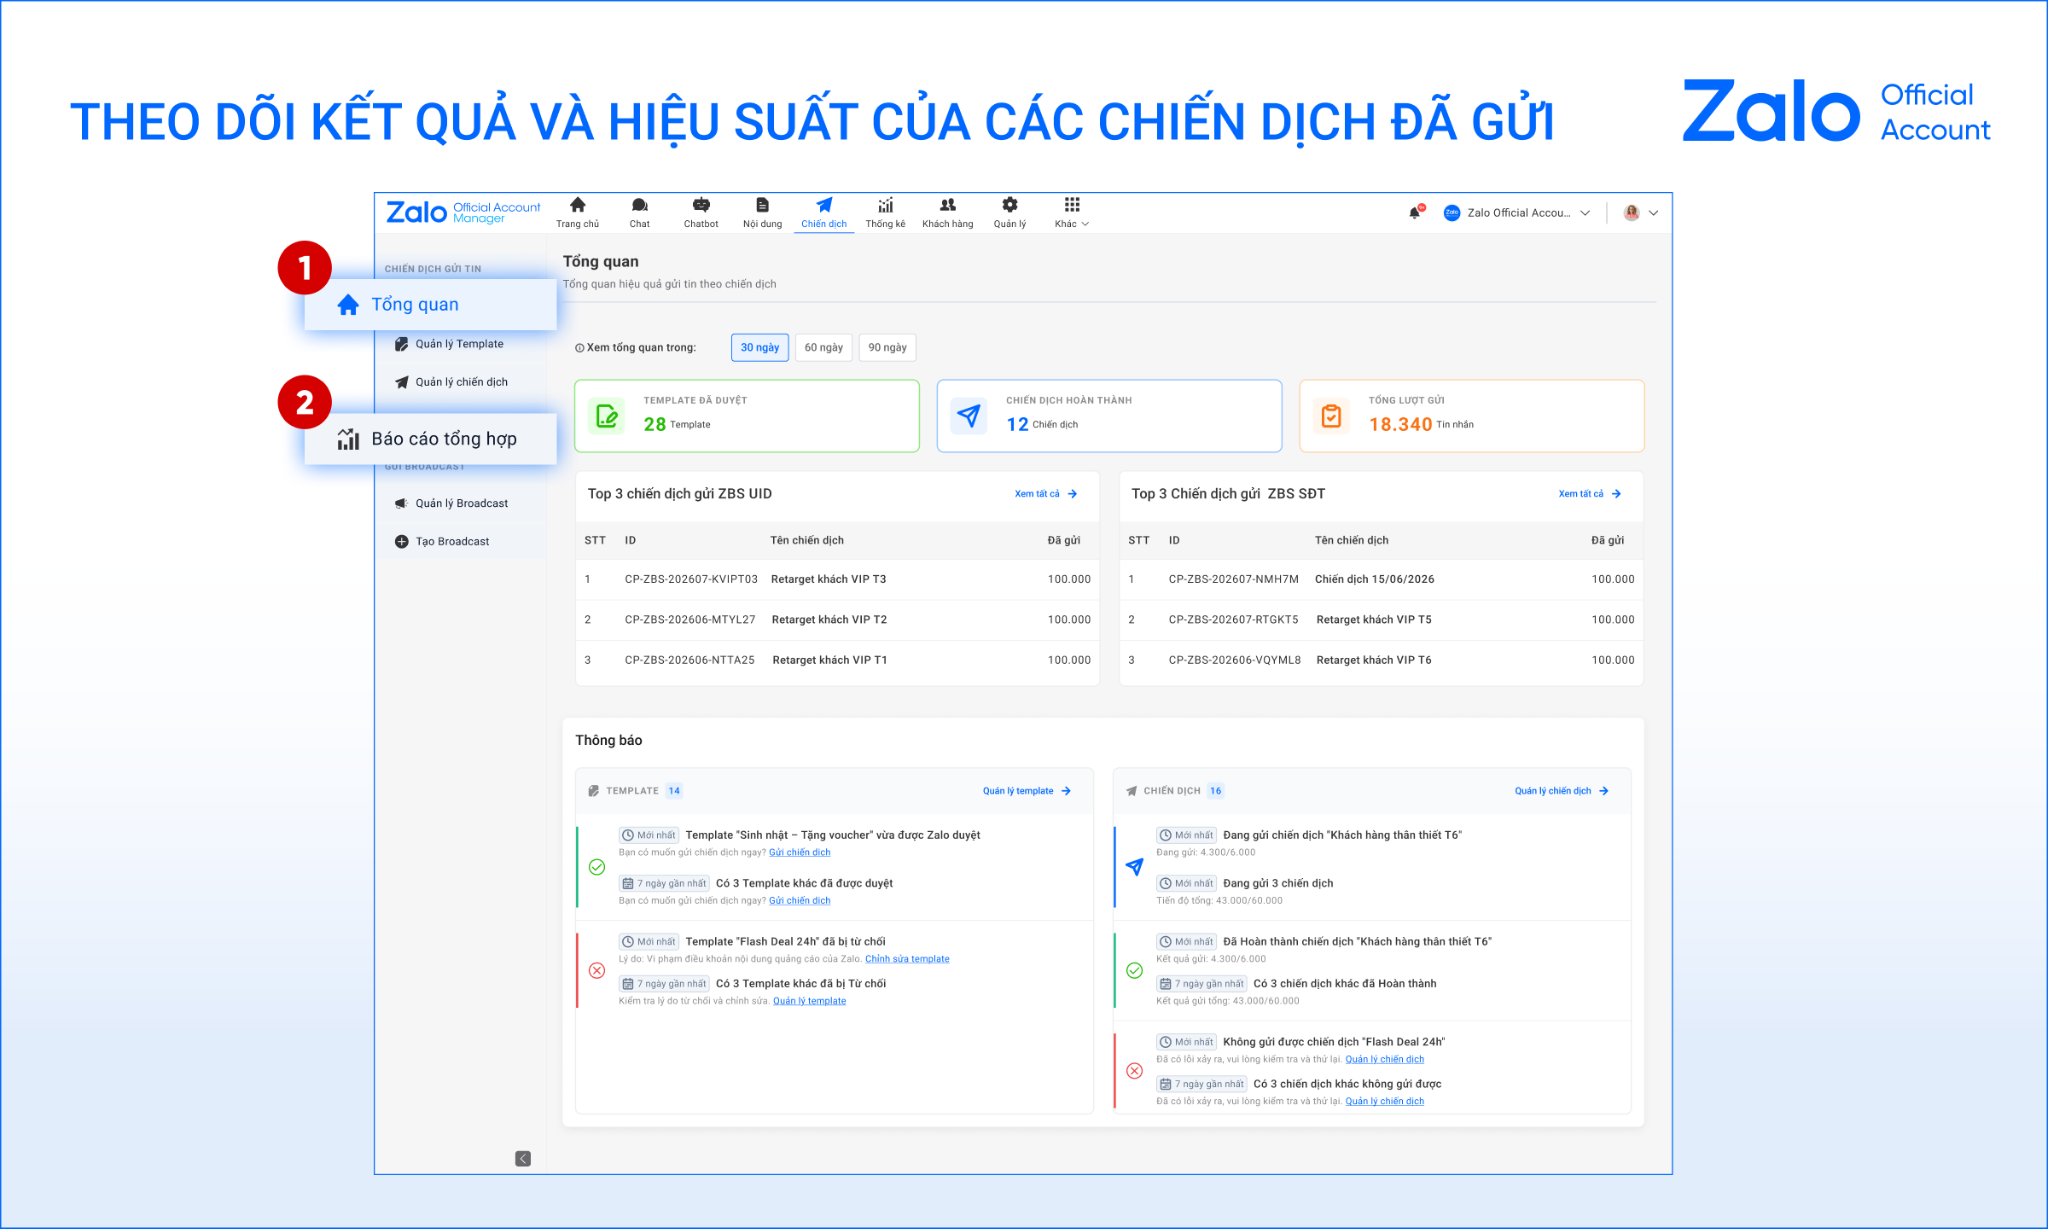Open Nội dung document icon
This screenshot has height=1229, width=2048.
pyautogui.click(x=762, y=205)
